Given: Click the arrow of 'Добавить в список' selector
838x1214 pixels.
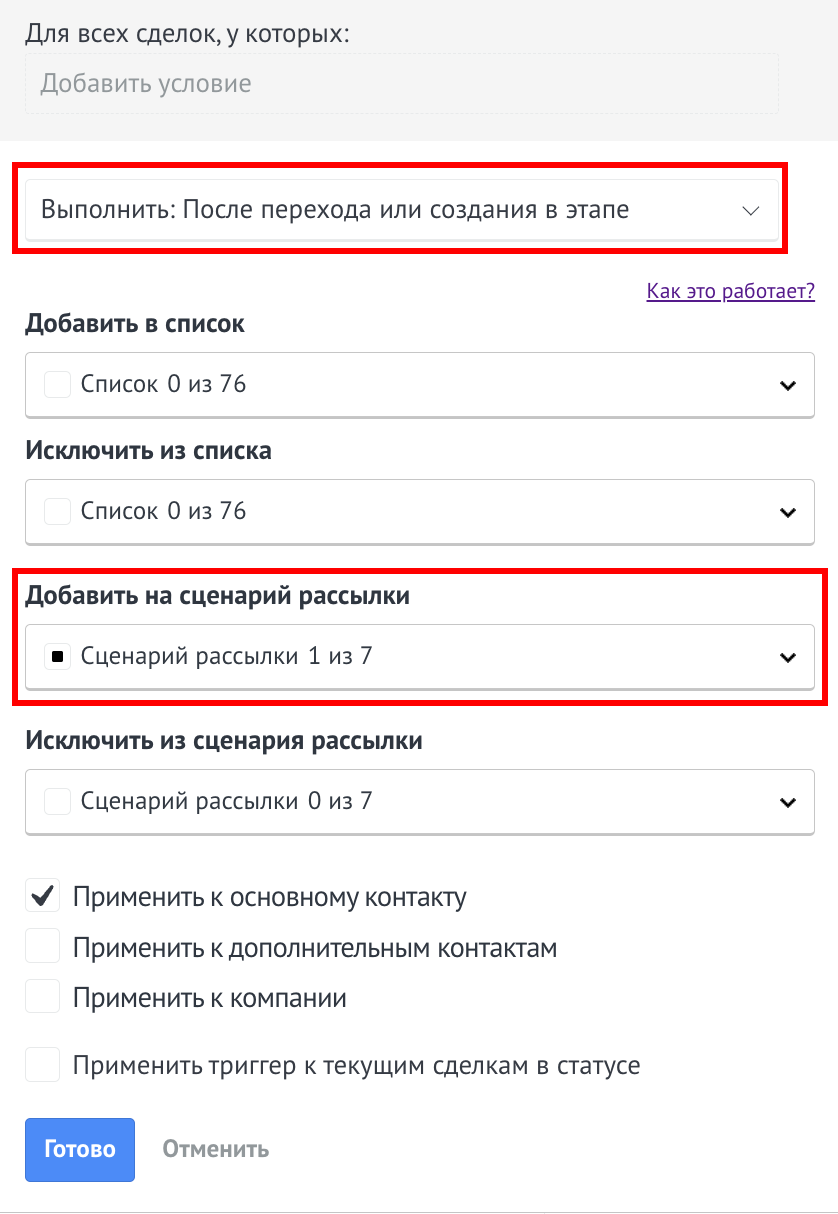Looking at the screenshot, I should 788,385.
